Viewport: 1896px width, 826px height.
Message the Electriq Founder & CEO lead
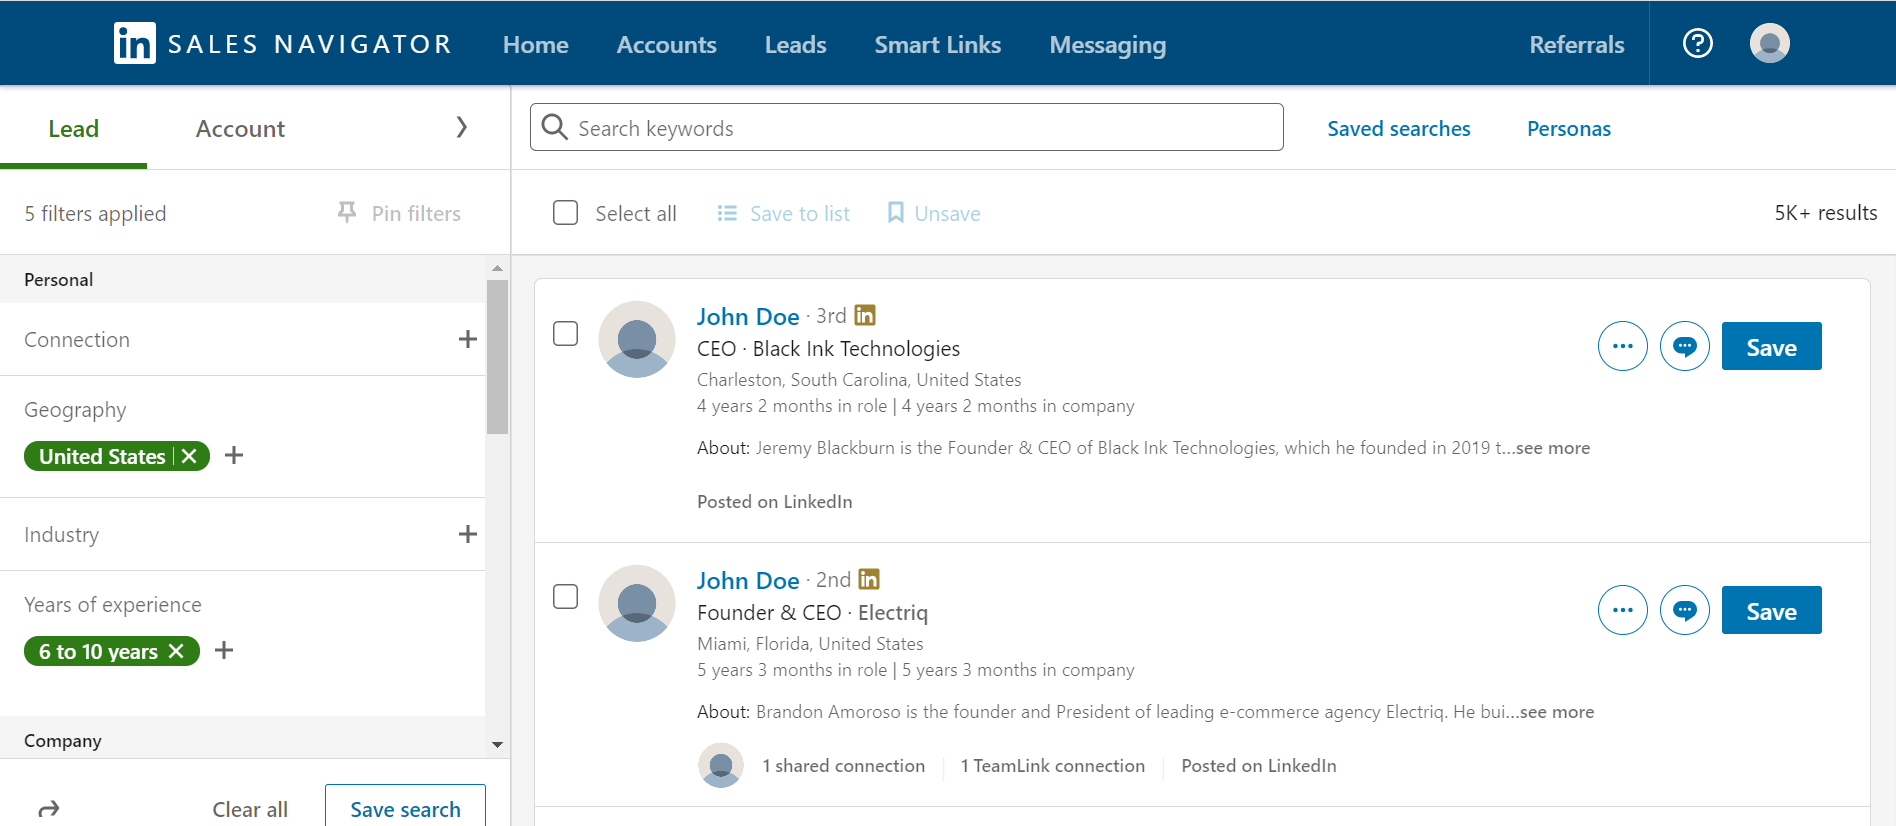[x=1685, y=610]
